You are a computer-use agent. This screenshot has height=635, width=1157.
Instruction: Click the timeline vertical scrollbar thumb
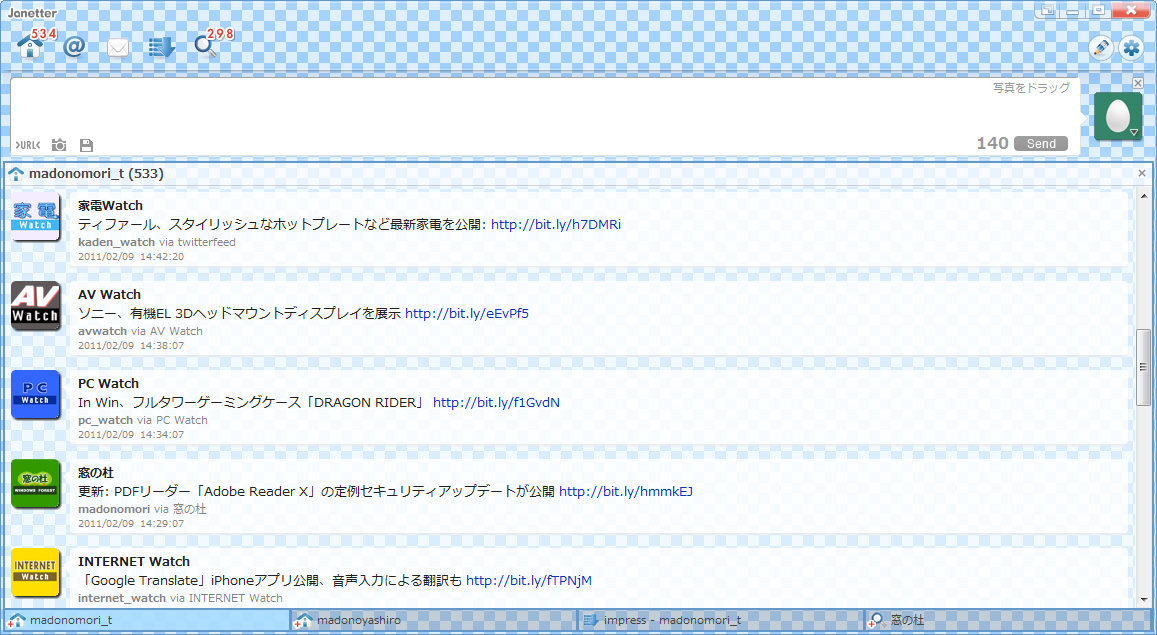(1144, 367)
